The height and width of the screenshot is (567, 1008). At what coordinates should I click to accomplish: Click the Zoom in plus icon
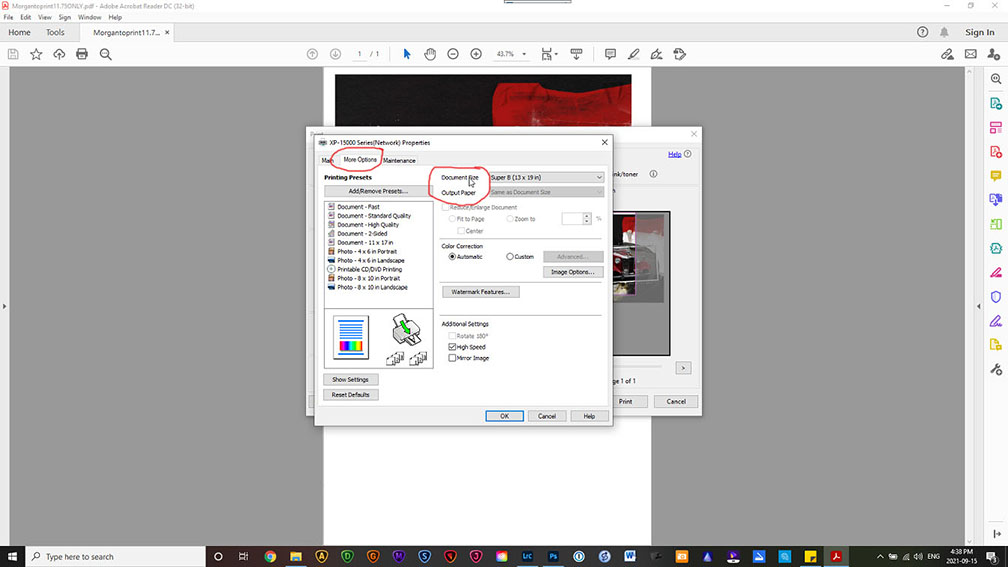pos(476,54)
